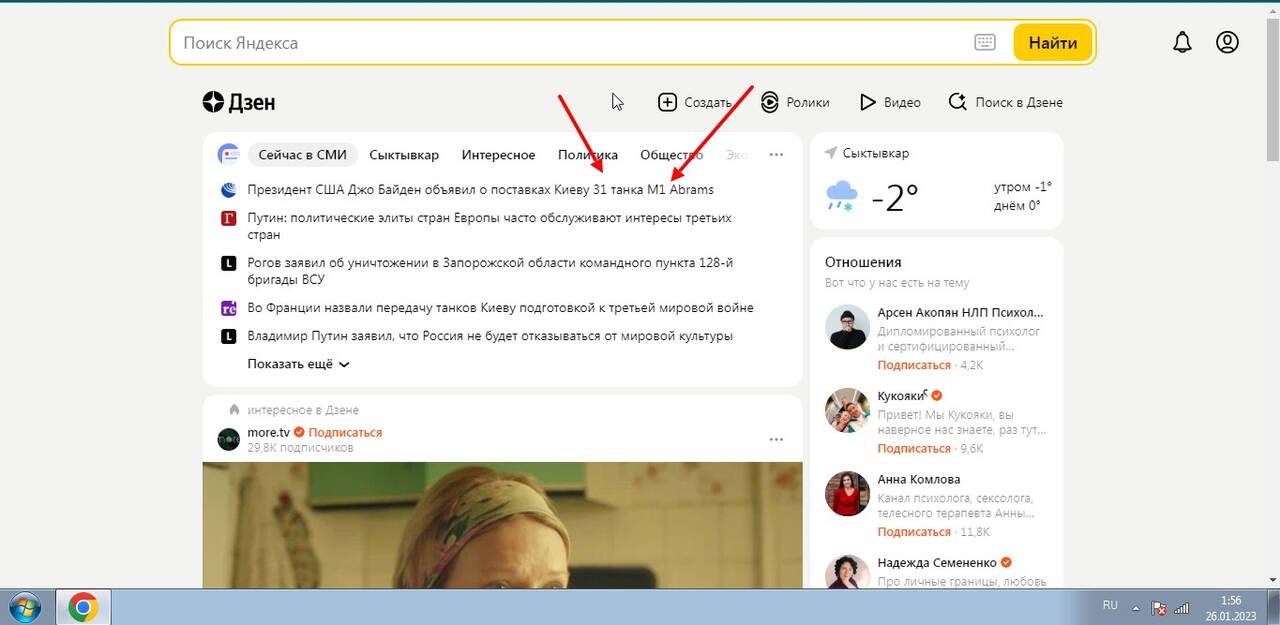Open headline Путин: политические элиты стран Европы
Screen dimensions: 1280x625
tap(489, 226)
